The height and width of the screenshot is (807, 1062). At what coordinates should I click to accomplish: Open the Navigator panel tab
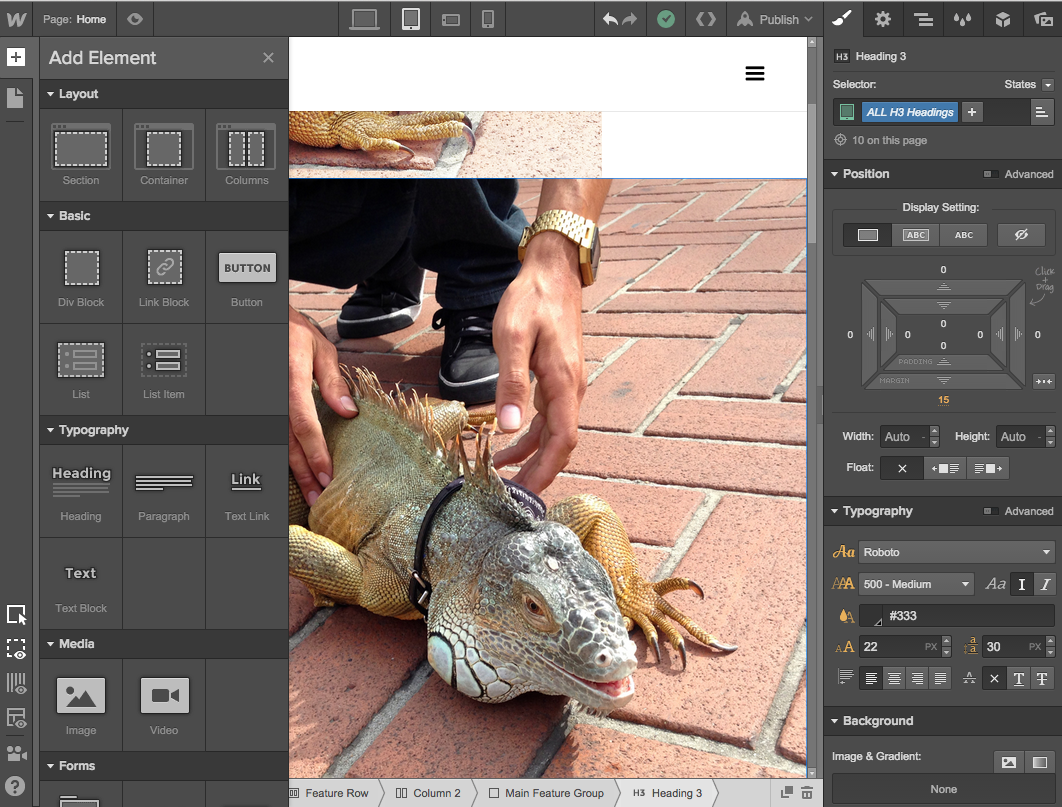tap(923, 19)
